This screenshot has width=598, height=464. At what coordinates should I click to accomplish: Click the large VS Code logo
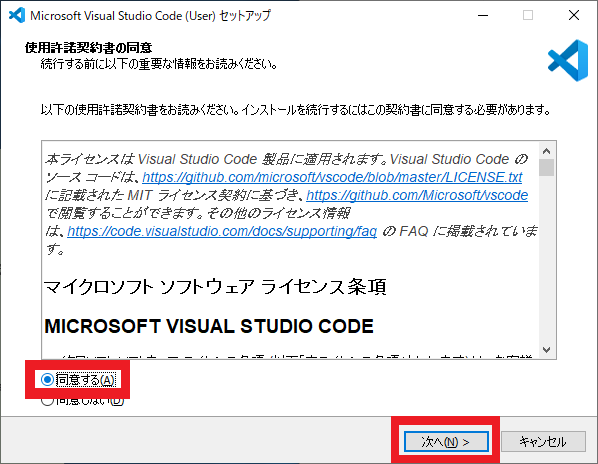tap(568, 60)
